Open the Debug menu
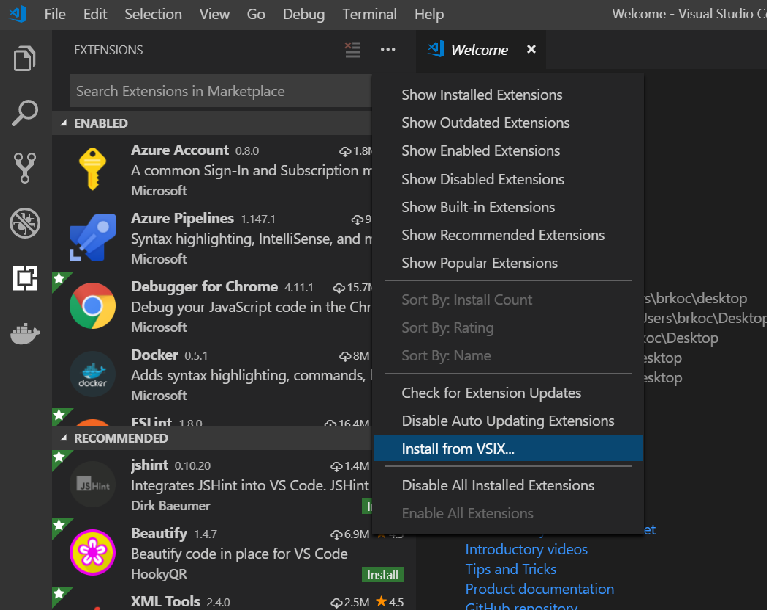Screen dimensions: 767x610 pos(304,14)
